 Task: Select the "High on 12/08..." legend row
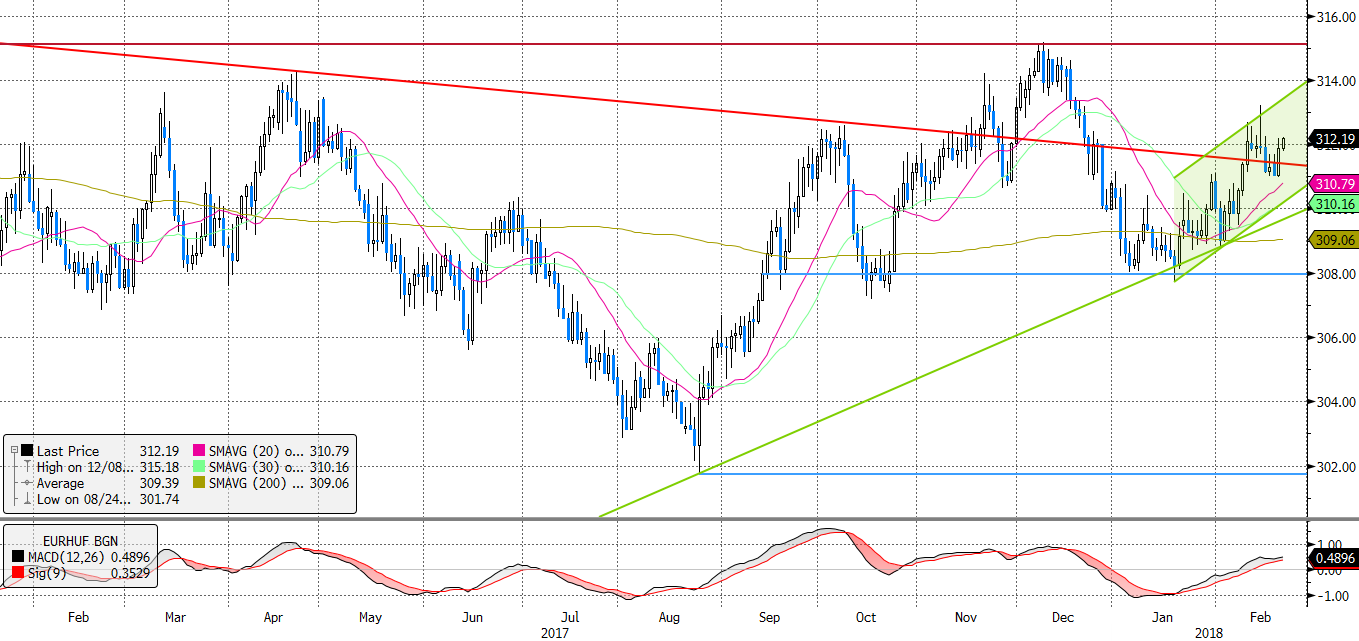[86, 467]
